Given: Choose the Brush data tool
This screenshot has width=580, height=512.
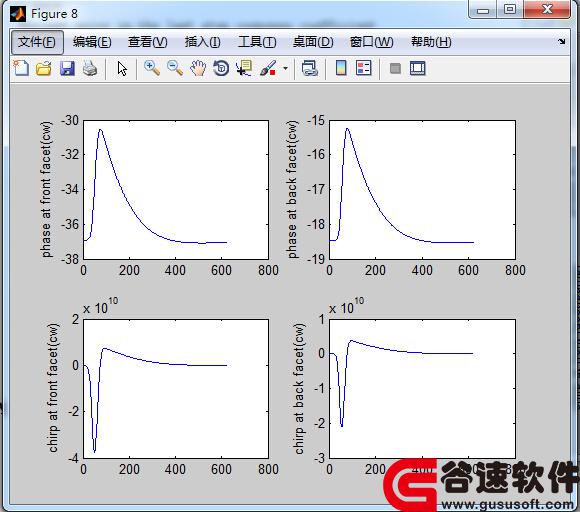Looking at the screenshot, I should 268,68.
